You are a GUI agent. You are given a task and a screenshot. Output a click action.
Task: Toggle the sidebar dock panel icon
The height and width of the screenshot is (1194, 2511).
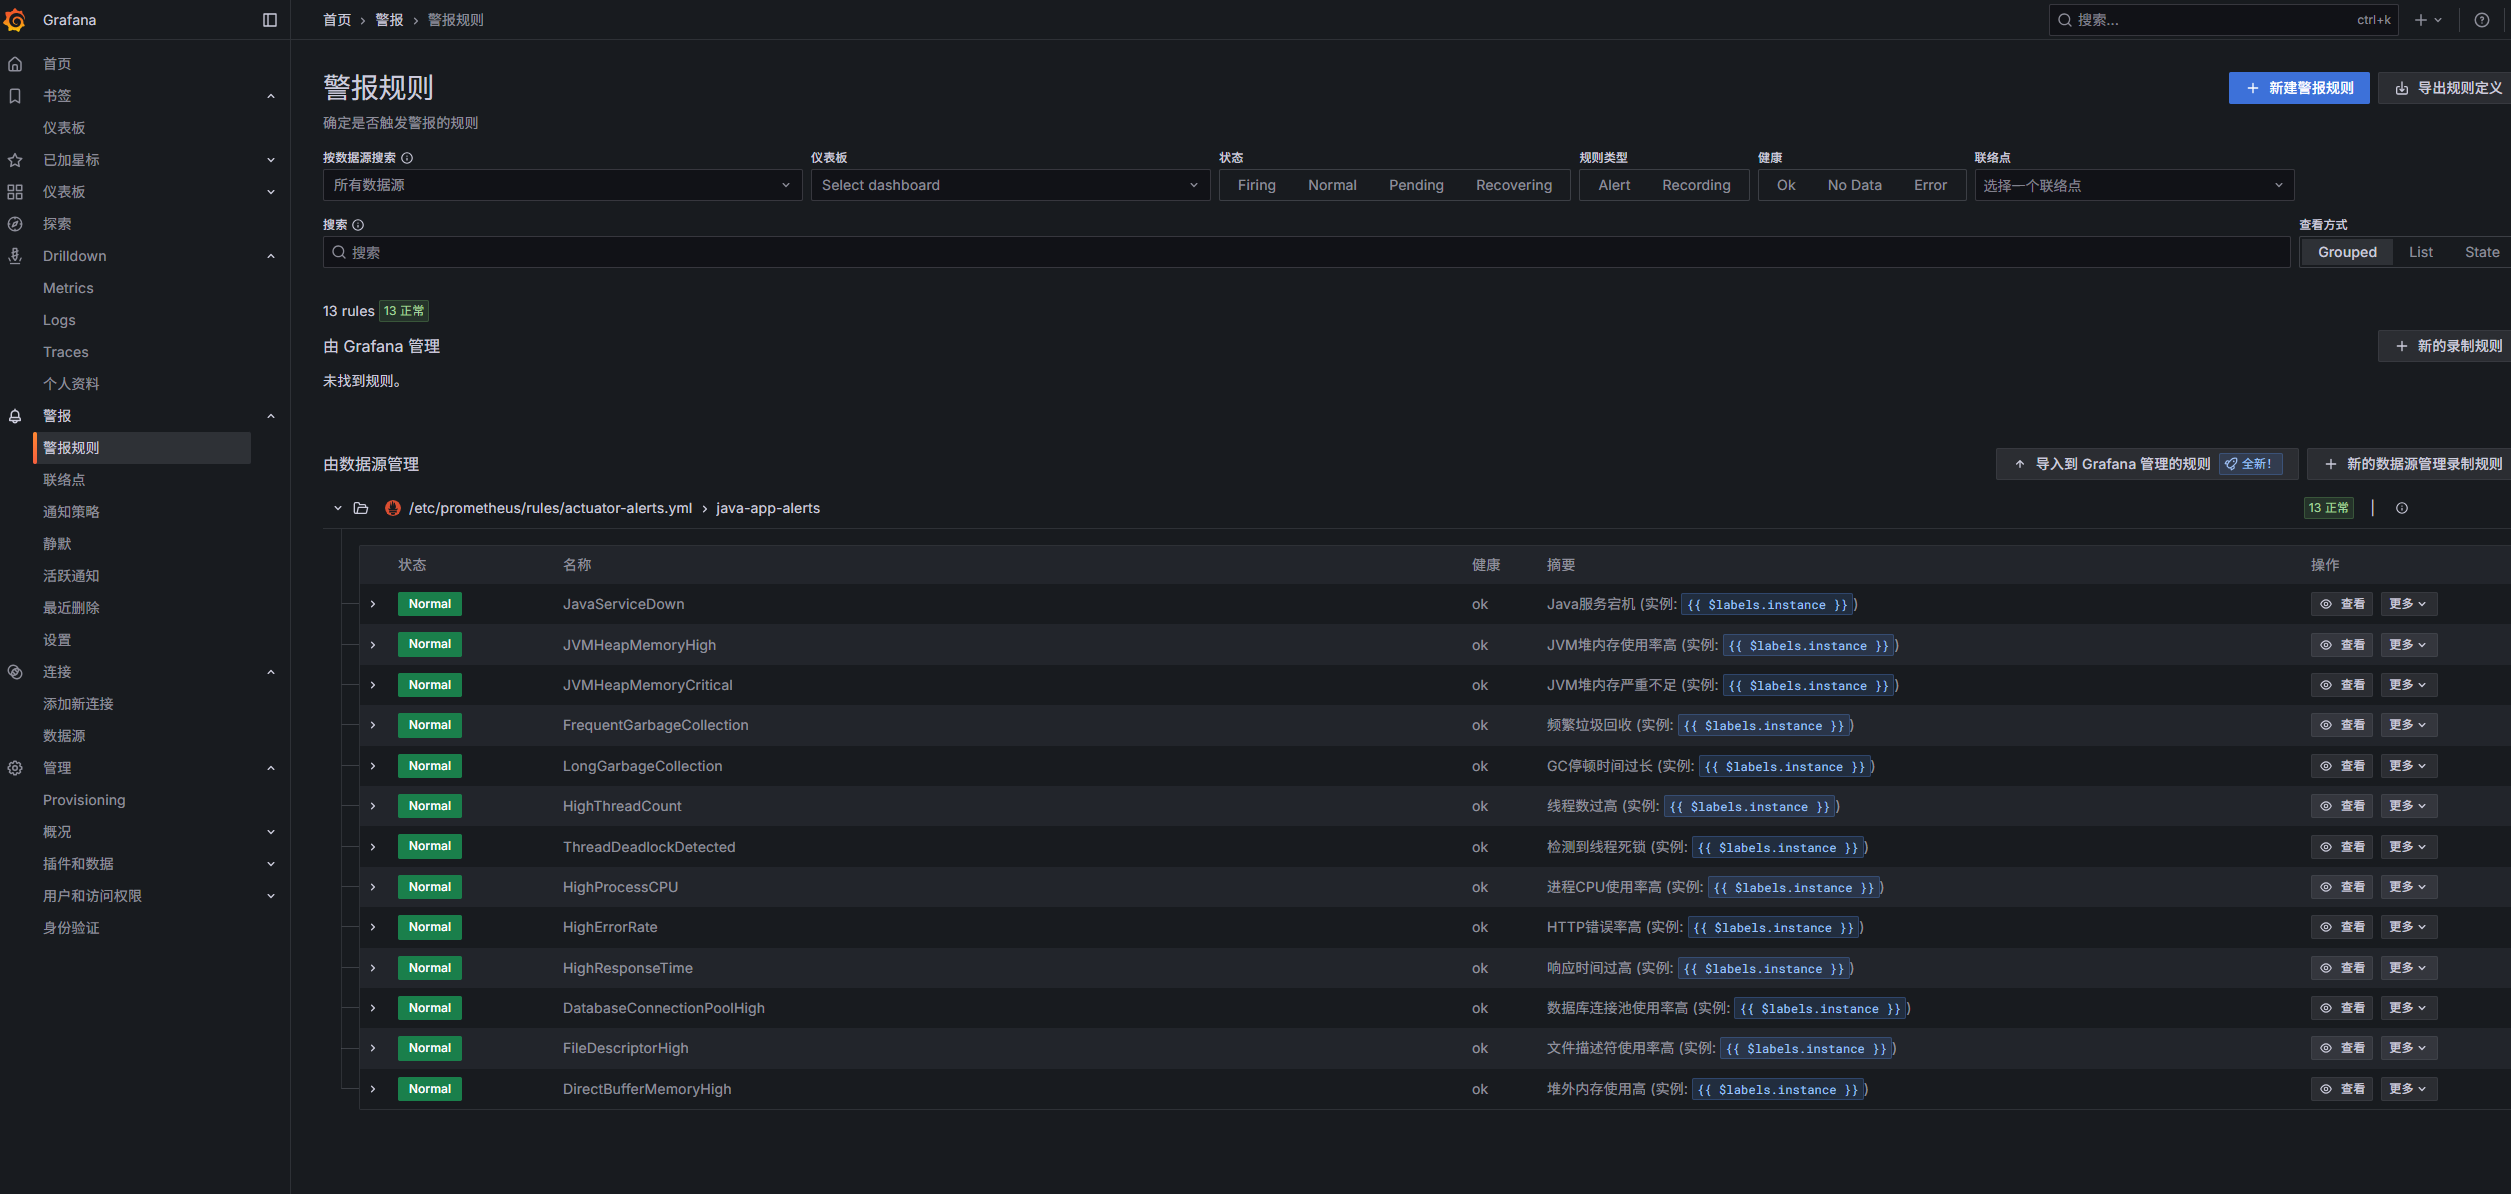pos(269,19)
